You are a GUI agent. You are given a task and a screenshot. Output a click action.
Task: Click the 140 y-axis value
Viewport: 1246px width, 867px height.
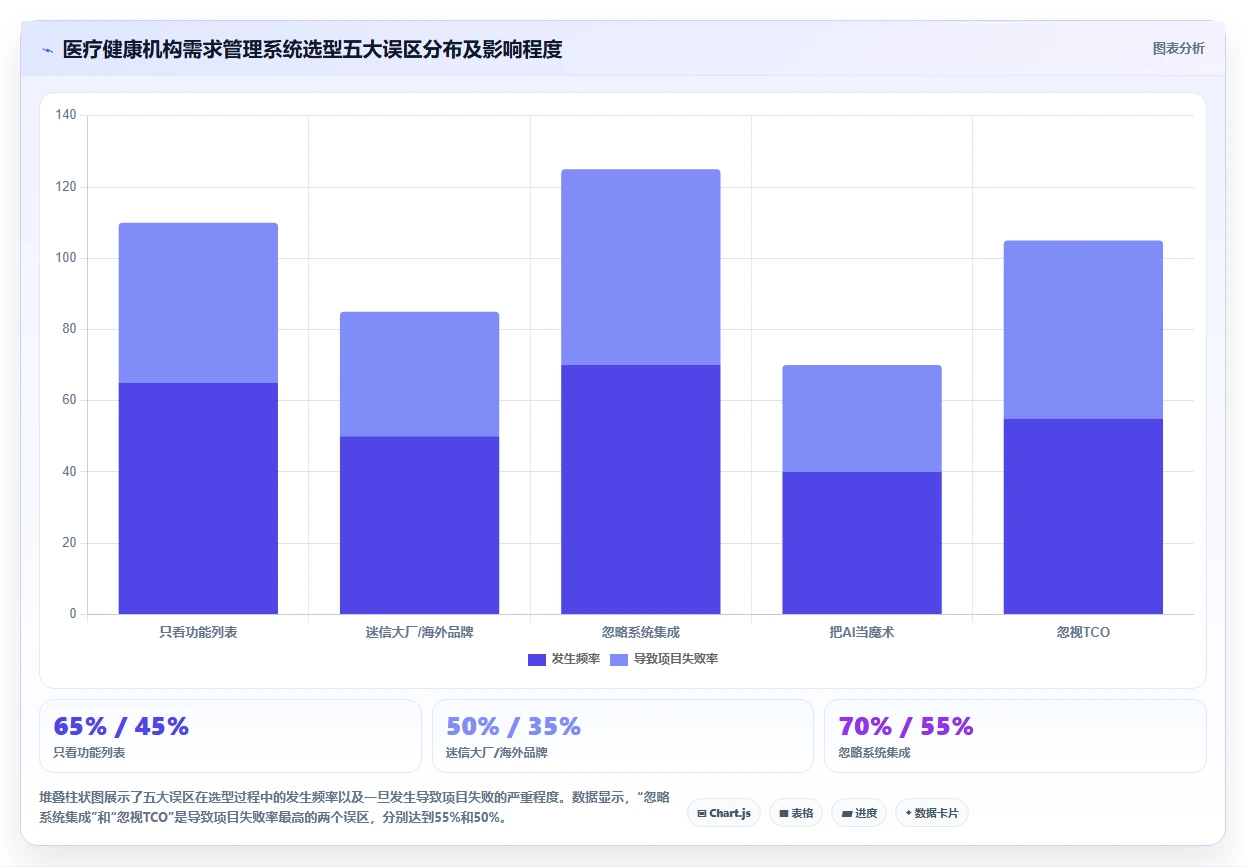coord(66,116)
